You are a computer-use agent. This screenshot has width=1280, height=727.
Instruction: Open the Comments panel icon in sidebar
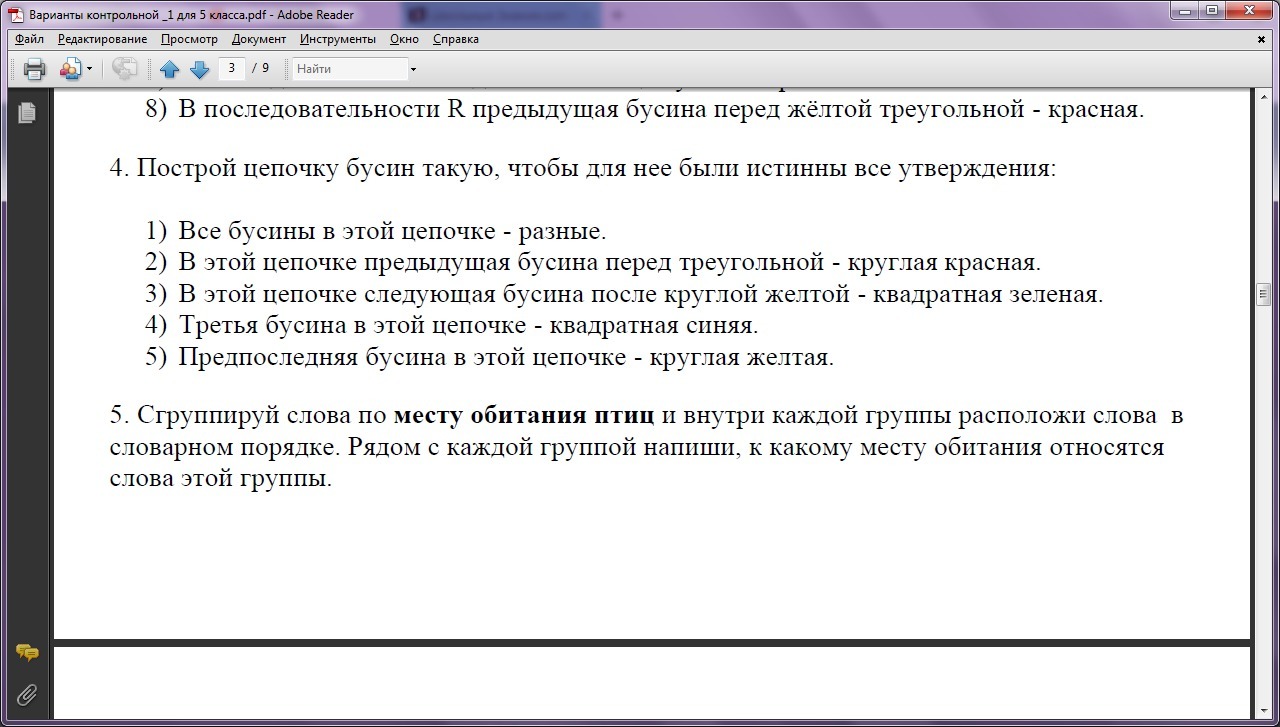click(x=27, y=653)
